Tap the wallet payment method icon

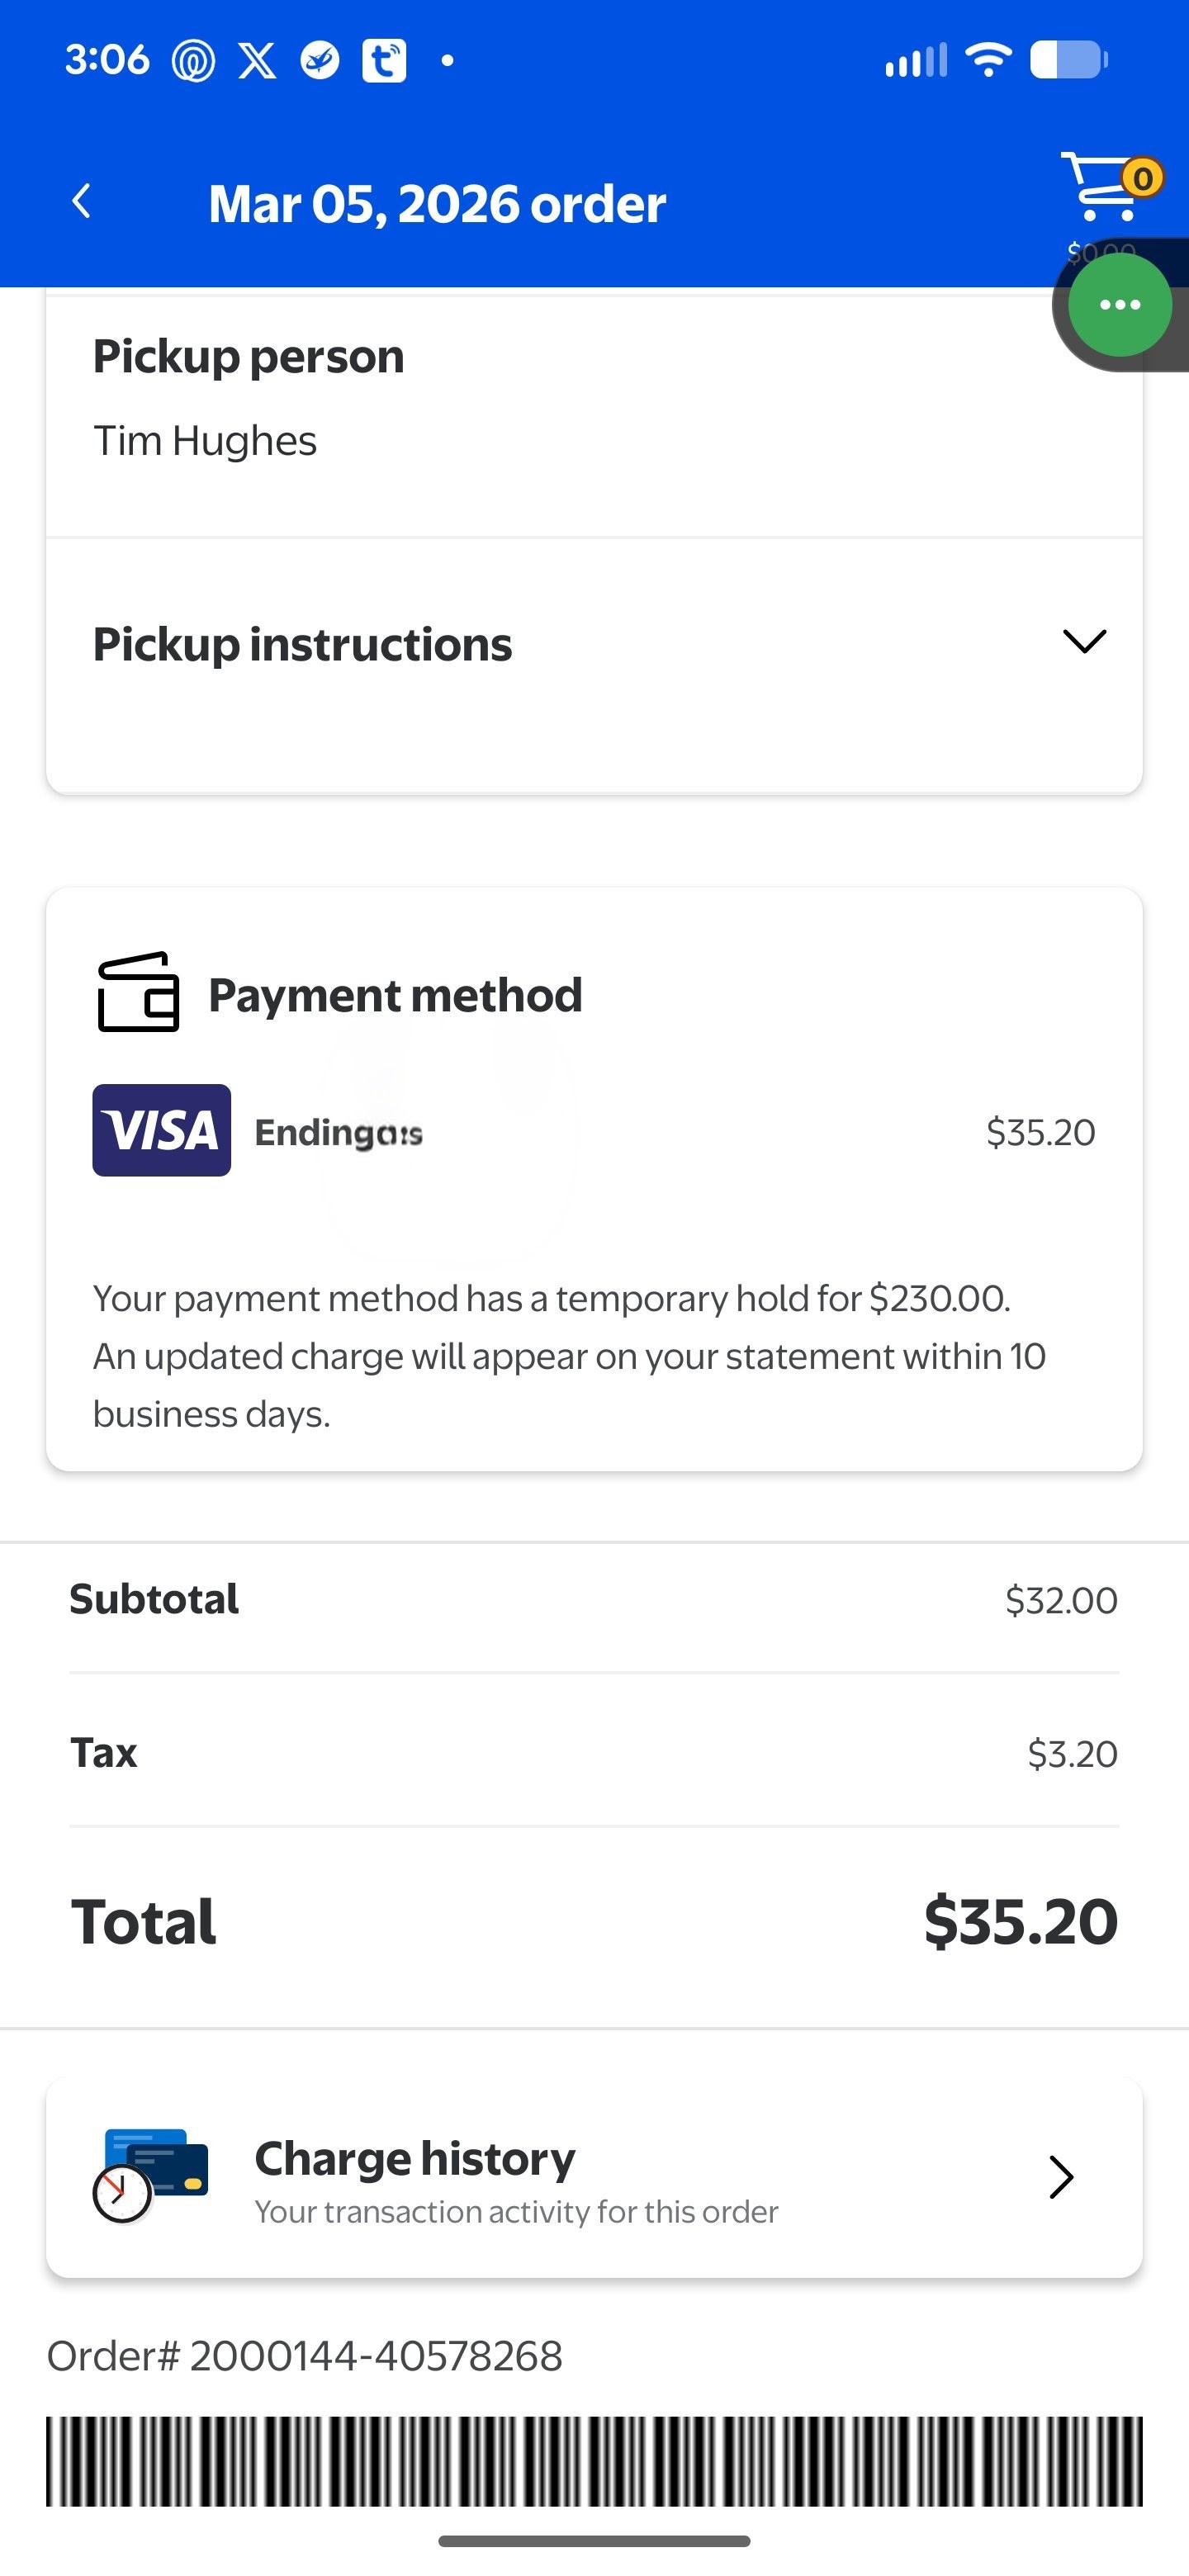point(138,992)
